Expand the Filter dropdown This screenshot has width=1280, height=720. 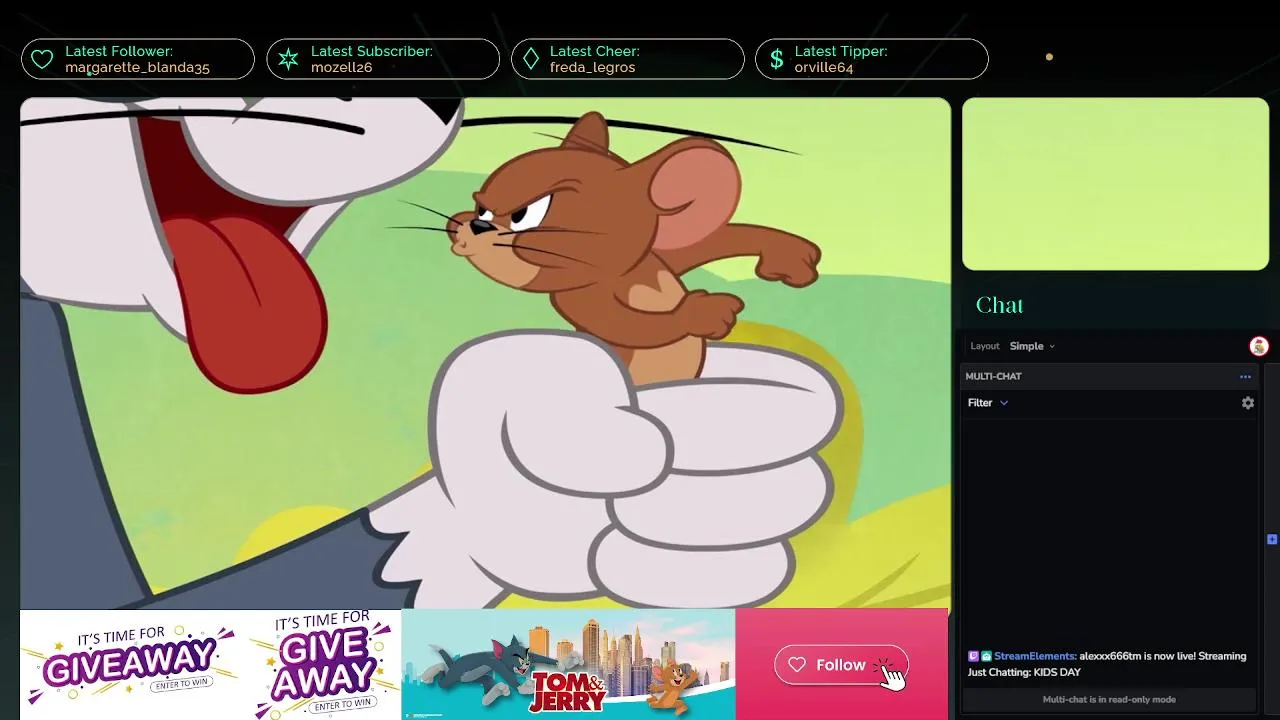click(988, 403)
